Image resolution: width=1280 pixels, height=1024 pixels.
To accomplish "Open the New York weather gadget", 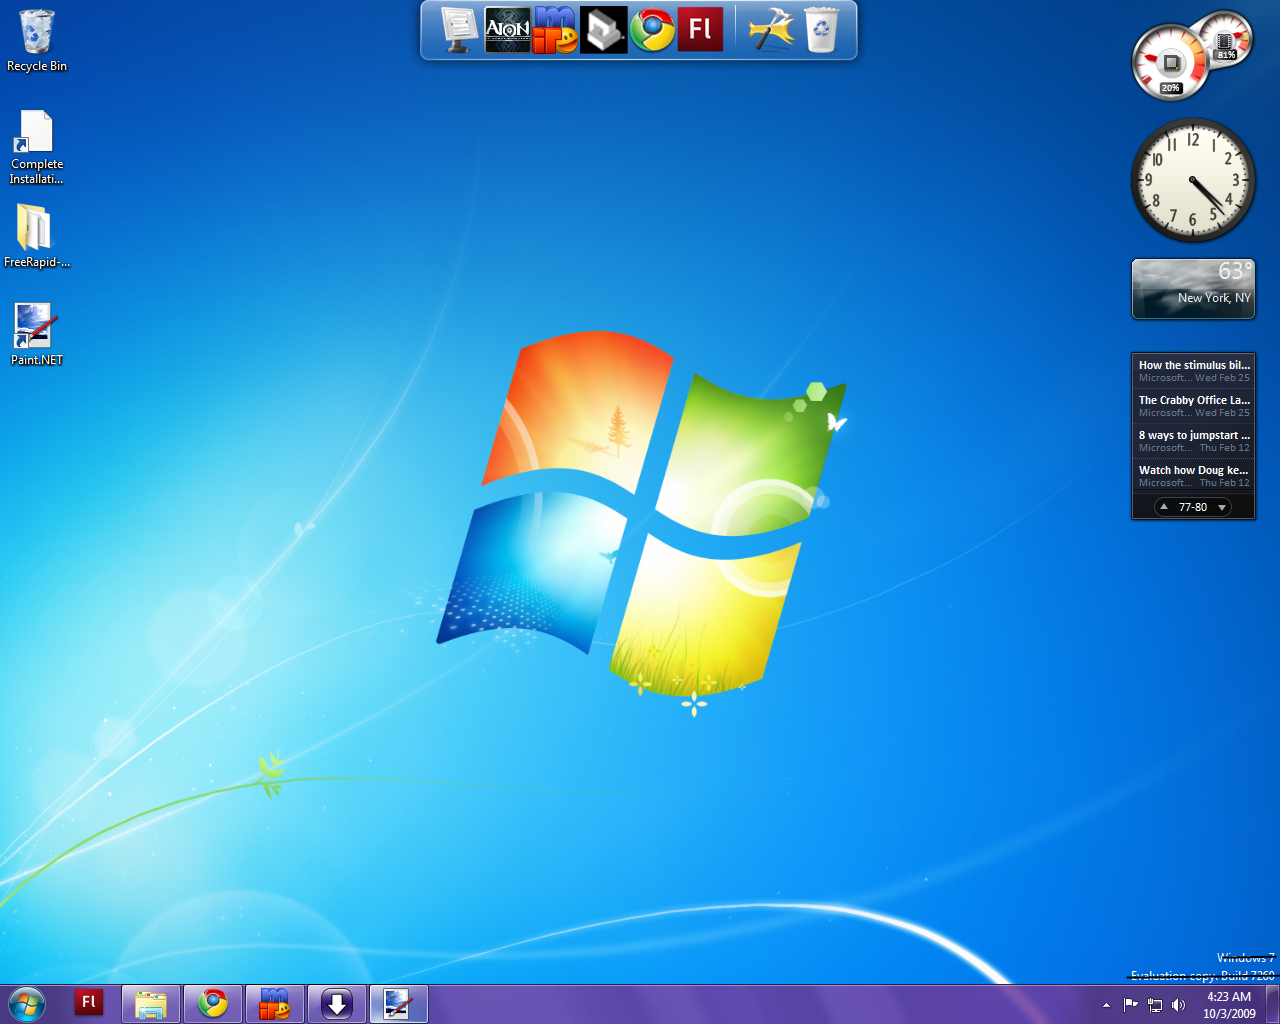I will (1193, 289).
